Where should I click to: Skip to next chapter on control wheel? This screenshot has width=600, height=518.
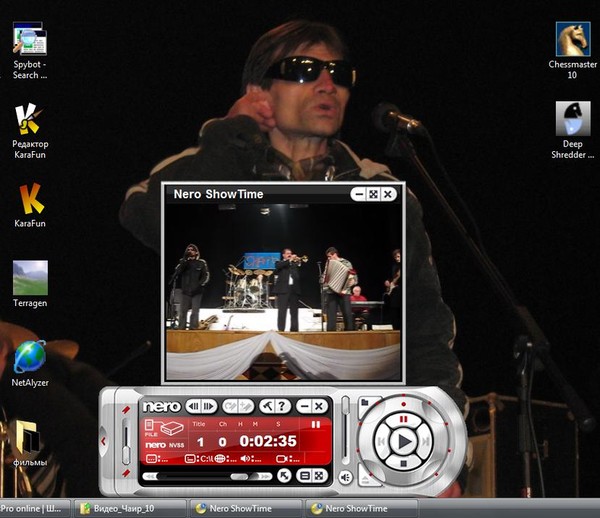pyautogui.click(x=427, y=440)
